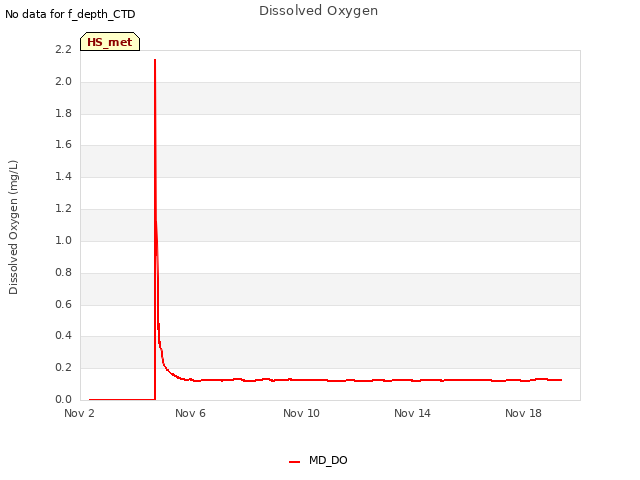Click the 1.8 y-axis tick label
This screenshot has width=640, height=480.
(x=63, y=113)
